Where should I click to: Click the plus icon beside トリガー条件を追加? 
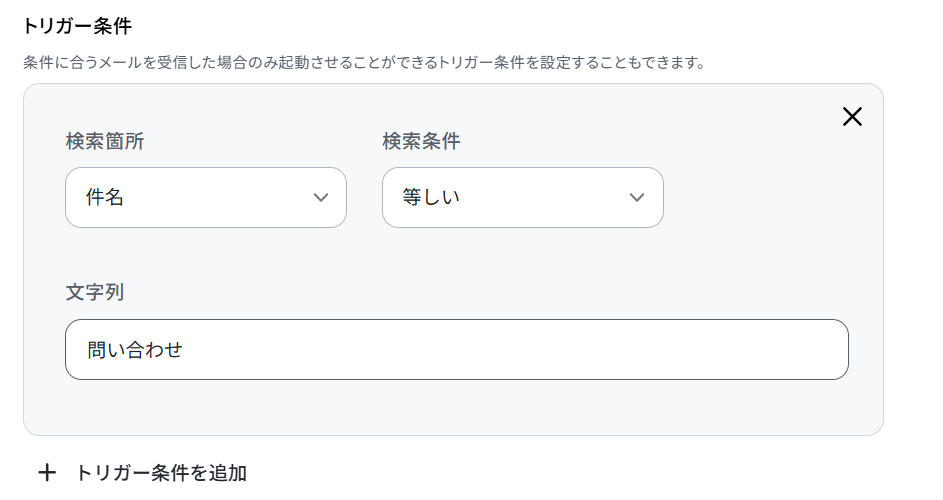tap(47, 473)
